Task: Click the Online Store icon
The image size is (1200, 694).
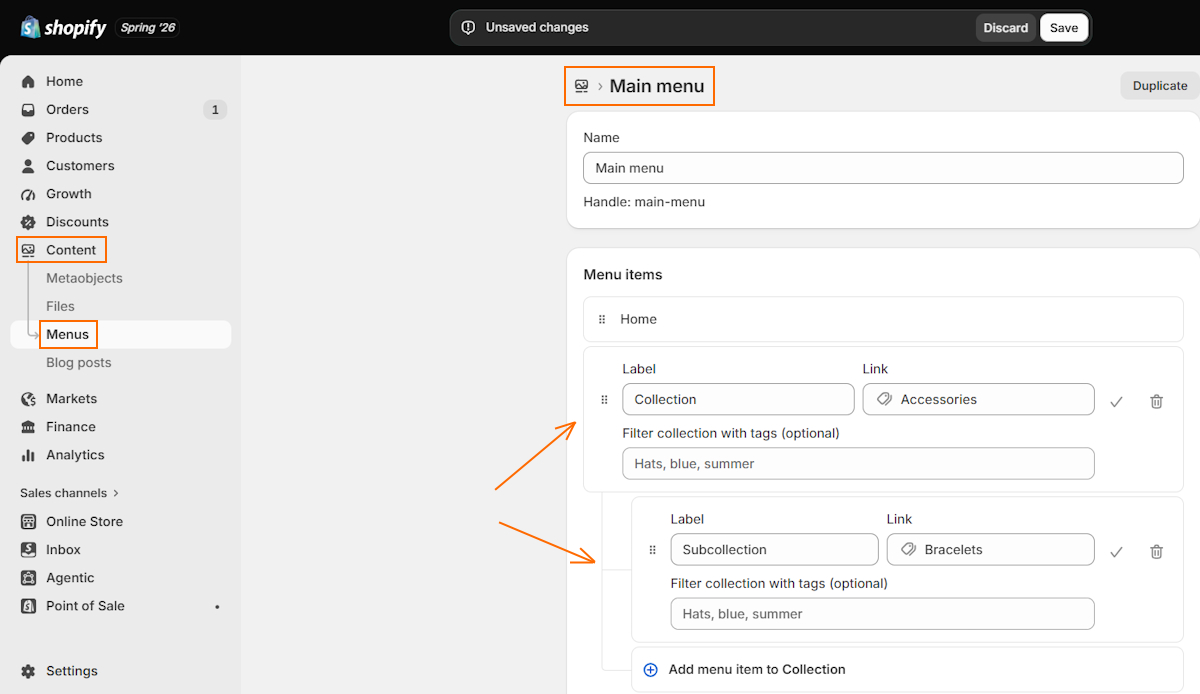Action: (28, 522)
